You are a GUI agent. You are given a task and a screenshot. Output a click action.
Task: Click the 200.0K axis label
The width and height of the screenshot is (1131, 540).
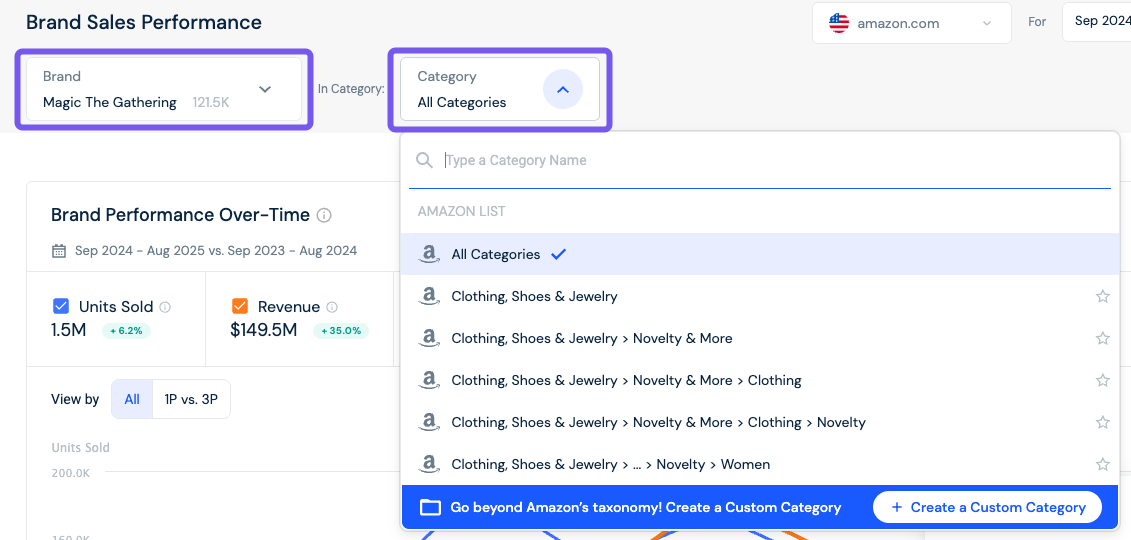(71, 473)
